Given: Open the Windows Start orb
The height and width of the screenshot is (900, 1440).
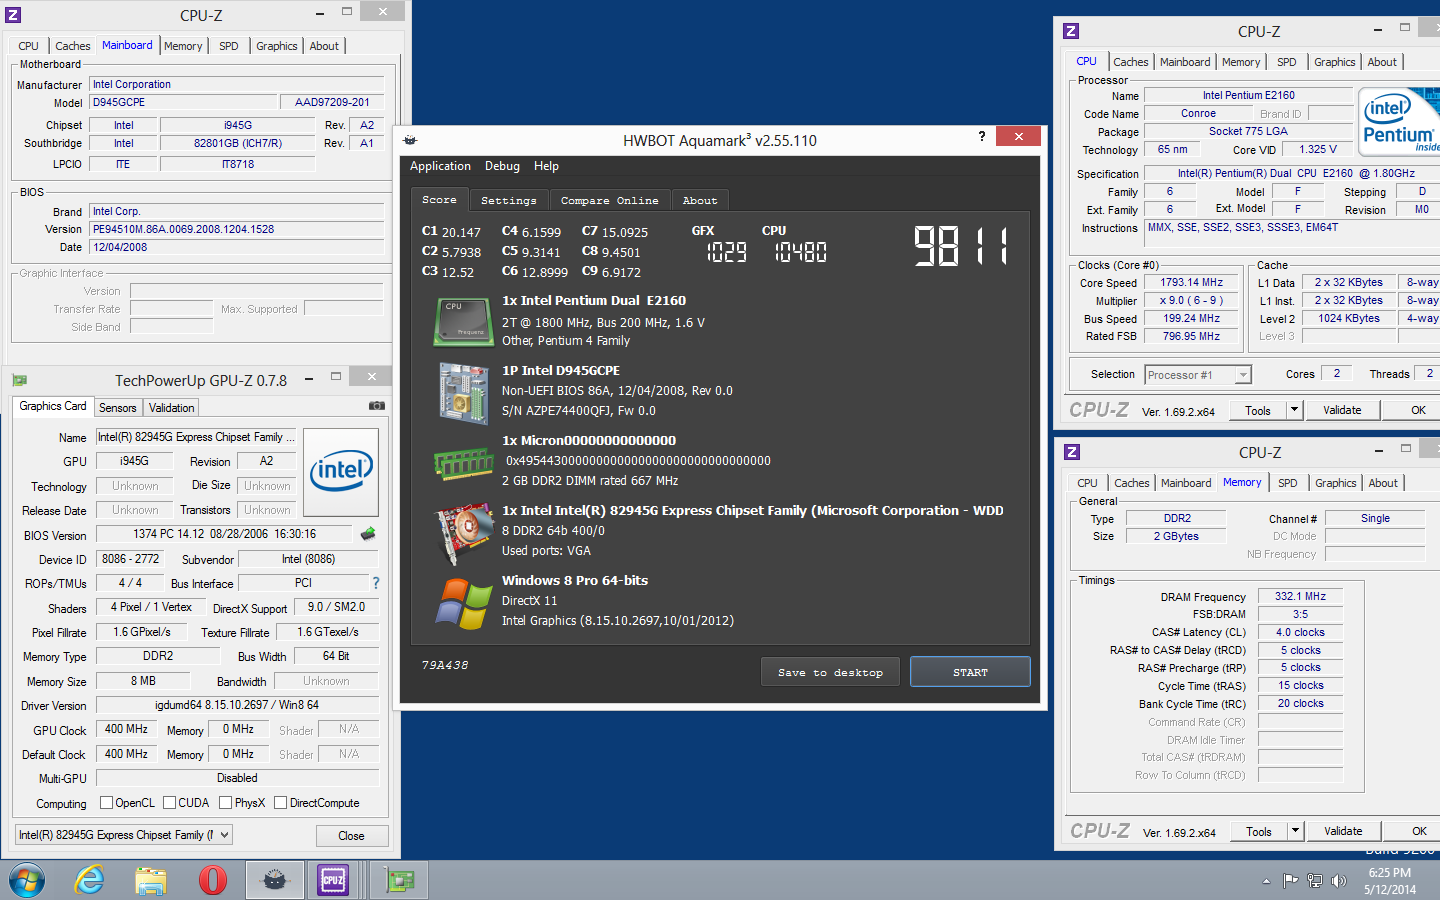Looking at the screenshot, I should click(27, 881).
